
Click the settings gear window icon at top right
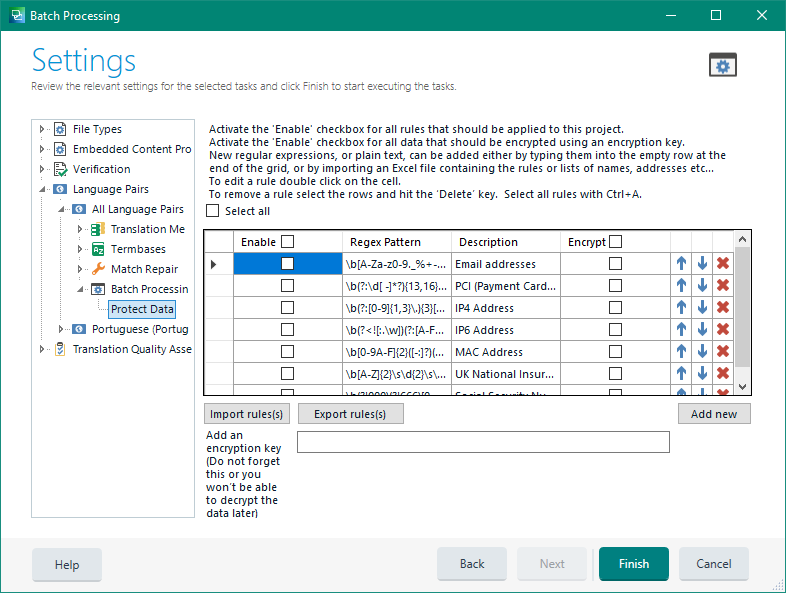[722, 65]
